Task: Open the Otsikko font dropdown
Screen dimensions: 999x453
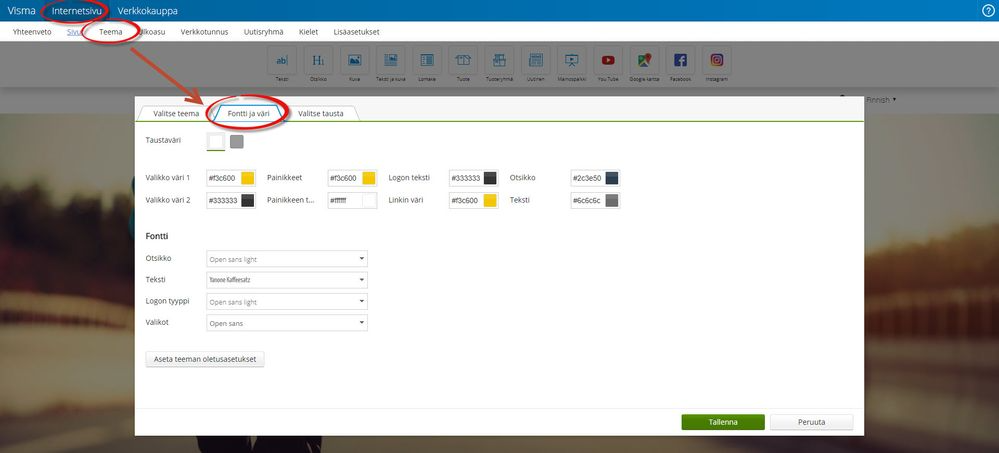Action: [287, 259]
